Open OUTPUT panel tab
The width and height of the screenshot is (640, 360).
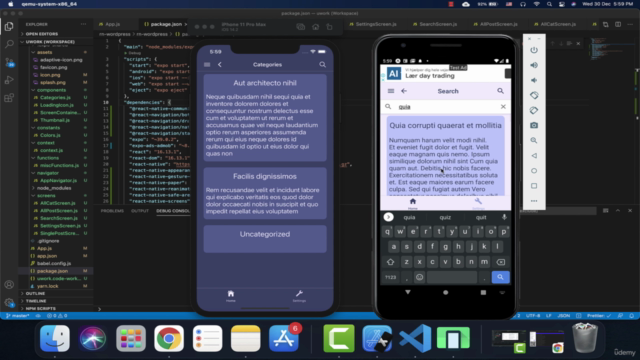140,211
